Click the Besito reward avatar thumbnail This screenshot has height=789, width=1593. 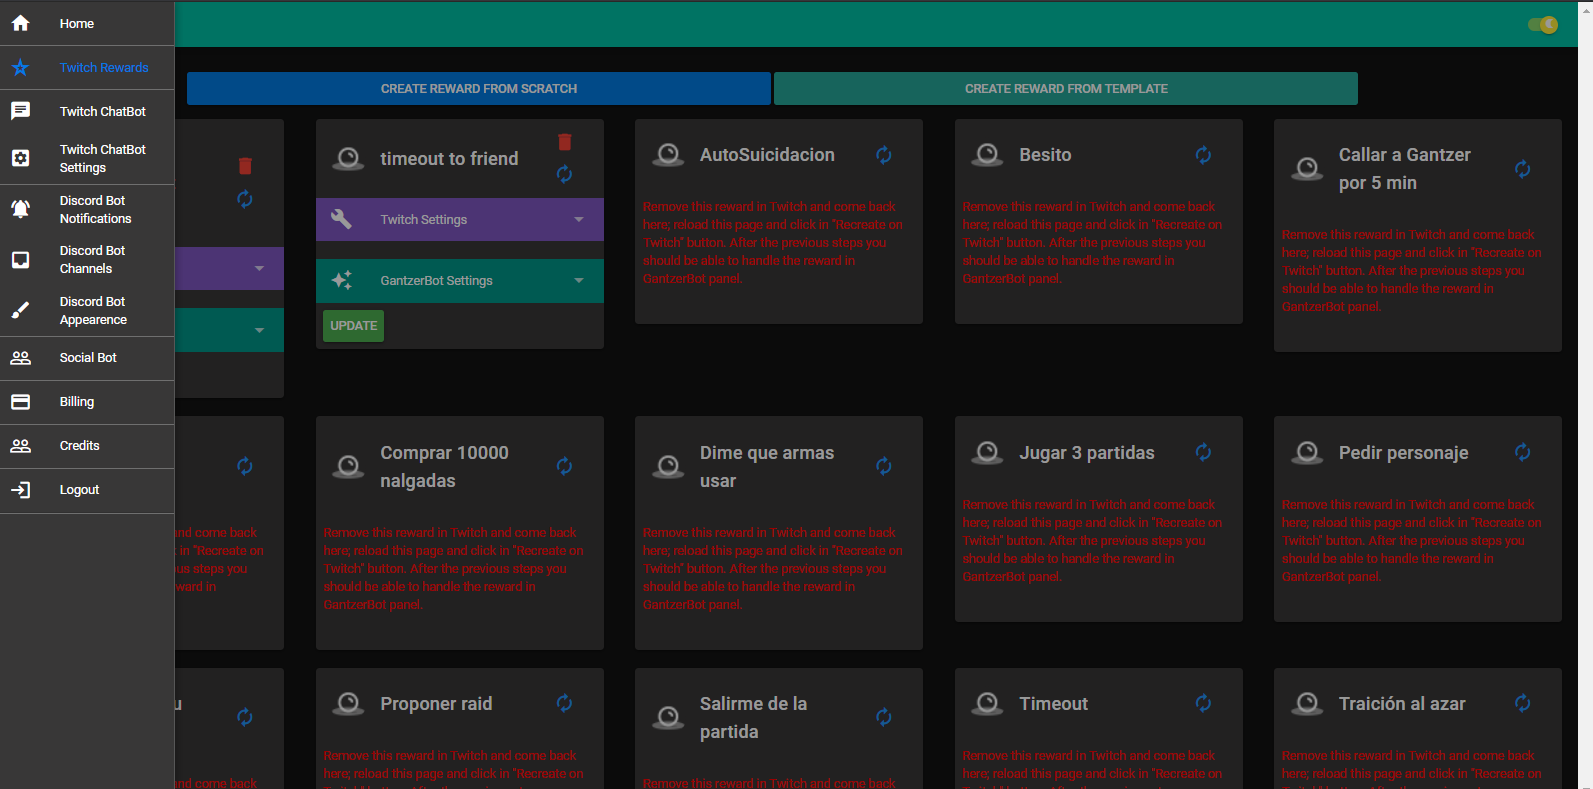(x=987, y=155)
